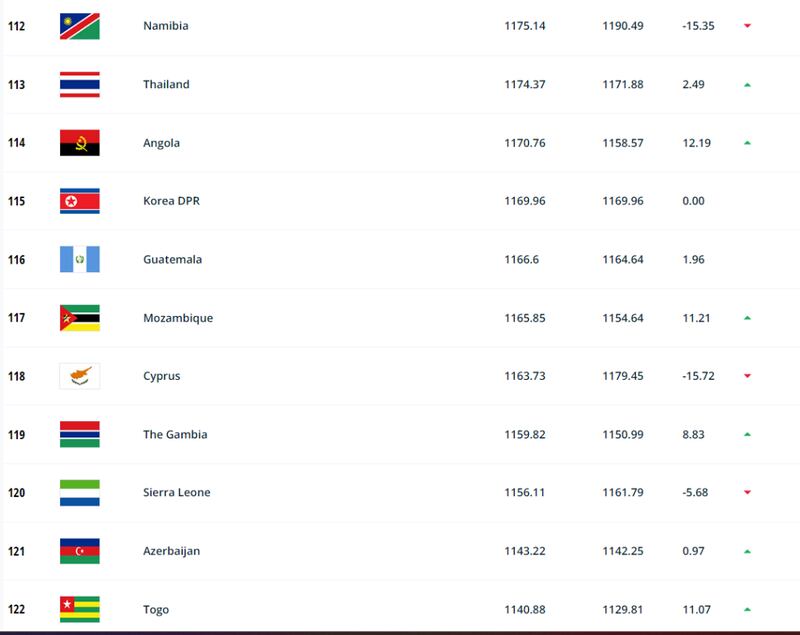This screenshot has width=800, height=635.
Task: Click the Mozambique flag icon
Action: click(x=80, y=318)
